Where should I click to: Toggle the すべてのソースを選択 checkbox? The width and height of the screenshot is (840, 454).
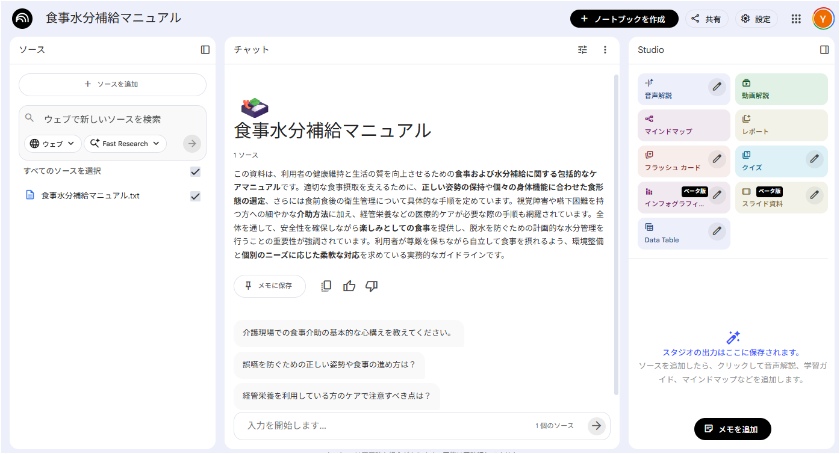195,171
